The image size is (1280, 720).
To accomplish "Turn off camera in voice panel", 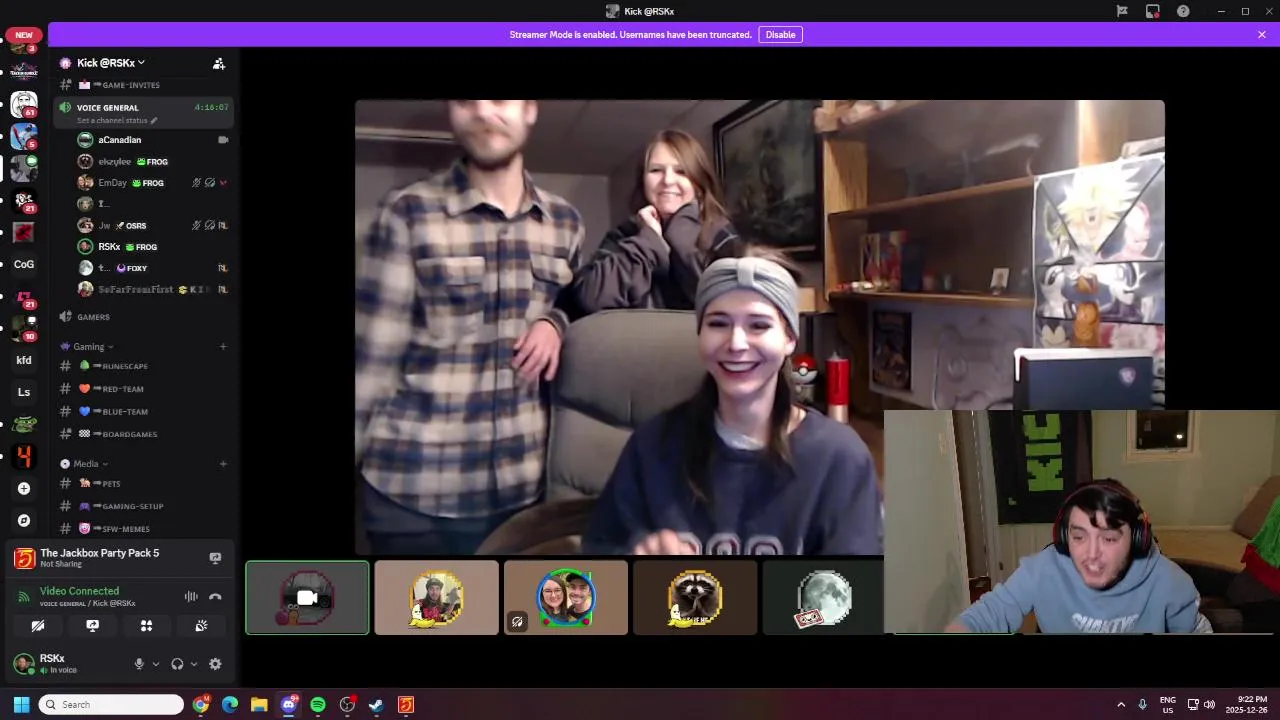I will click(x=38, y=626).
